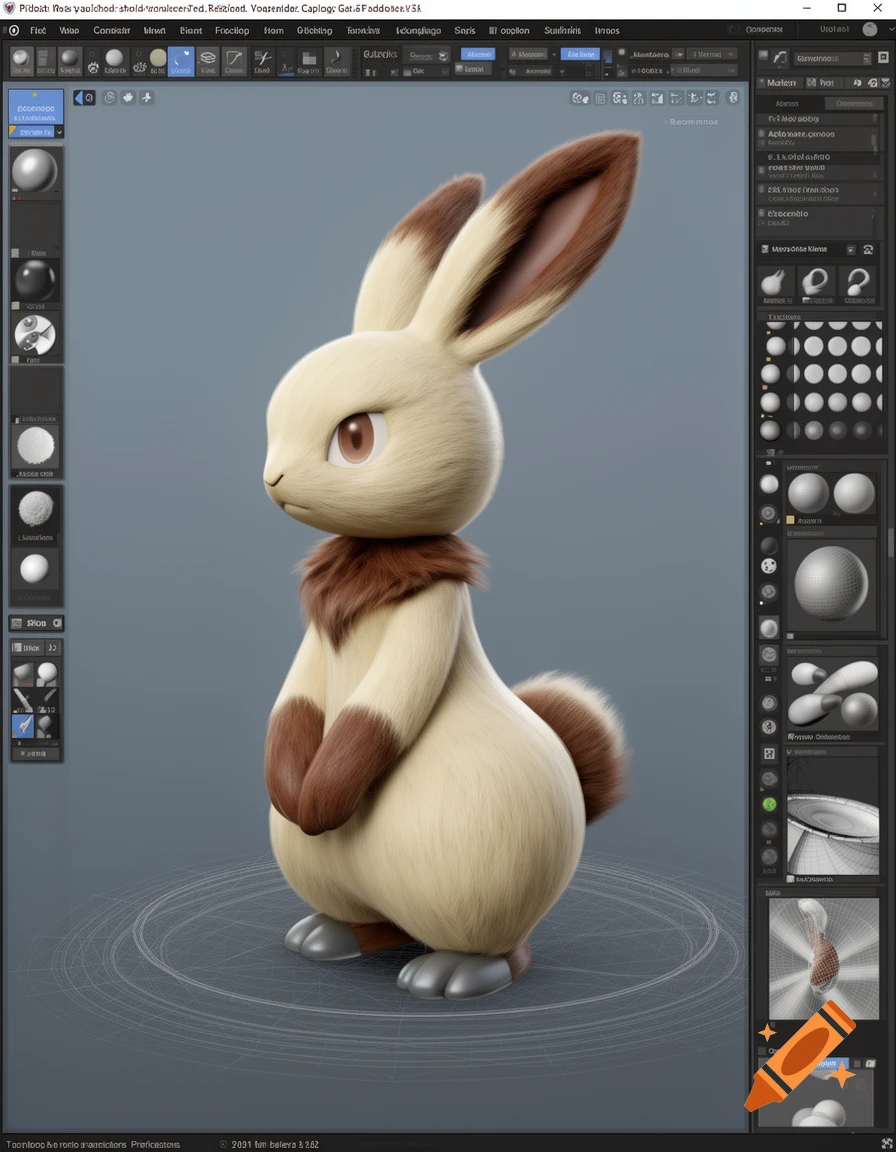Click the app logo icon in menu bar
Screen dimensions: 896x1152
(13, 30)
